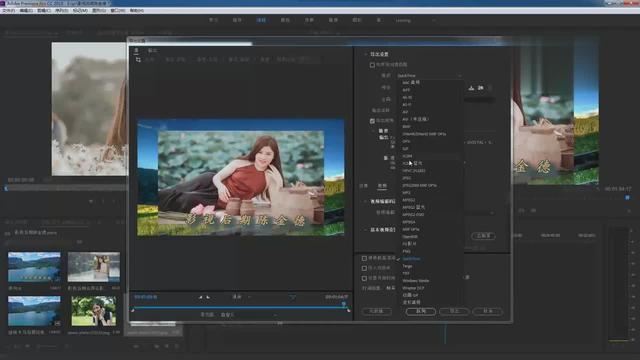This screenshot has height=360, width=640.
Task: Choose MPEG4 from the format list
Action: [409, 222]
